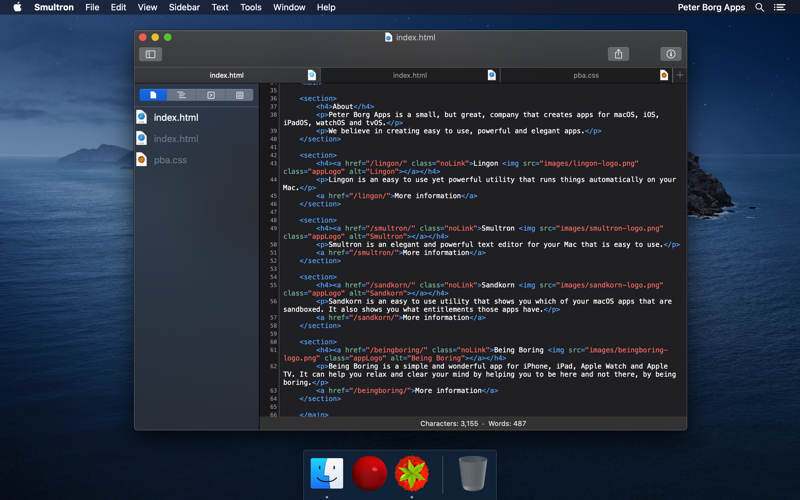
Task: Open Notification Center in the menu bar
Action: pos(780,7)
